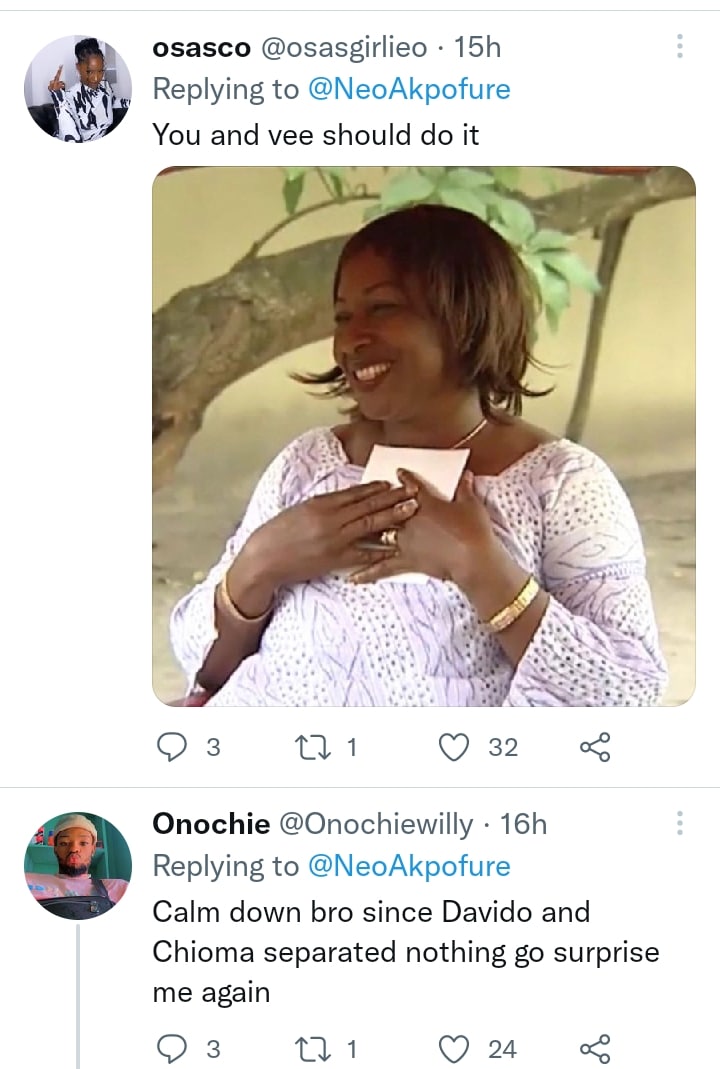Open more options on osasco's tweet
This screenshot has height=1069, width=720.
point(680,46)
